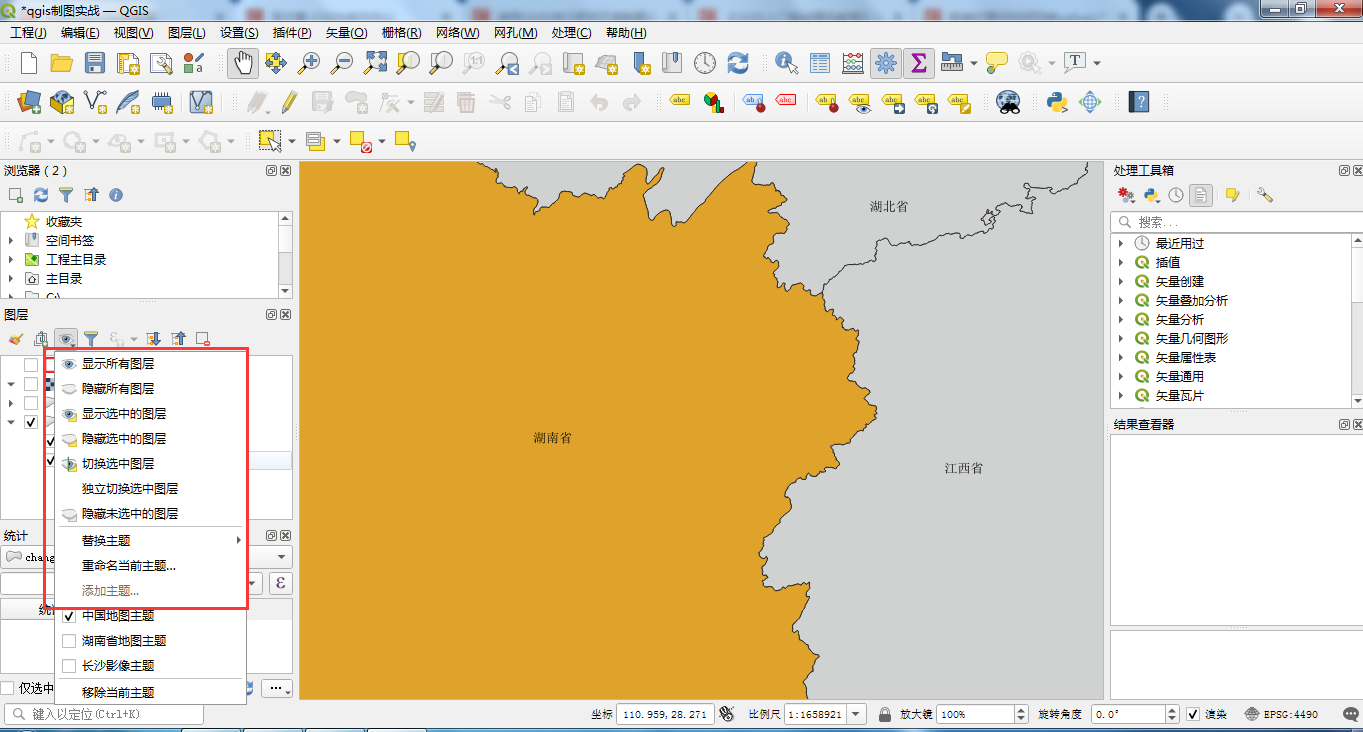Click the help book question mark icon
Viewport: 1363px width, 732px height.
tap(1139, 101)
